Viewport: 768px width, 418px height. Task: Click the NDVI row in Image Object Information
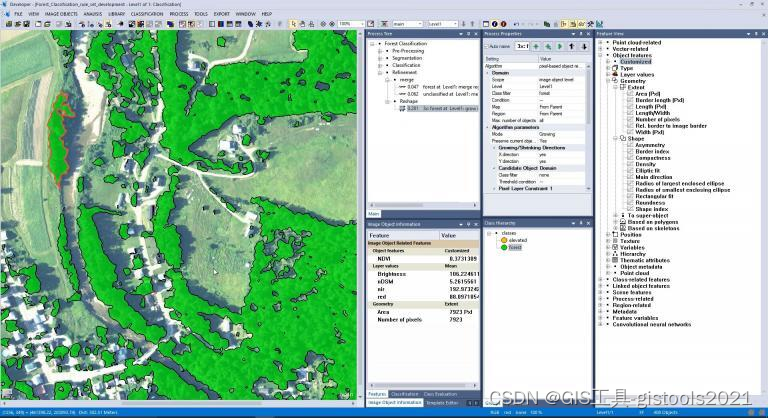pyautogui.click(x=423, y=259)
